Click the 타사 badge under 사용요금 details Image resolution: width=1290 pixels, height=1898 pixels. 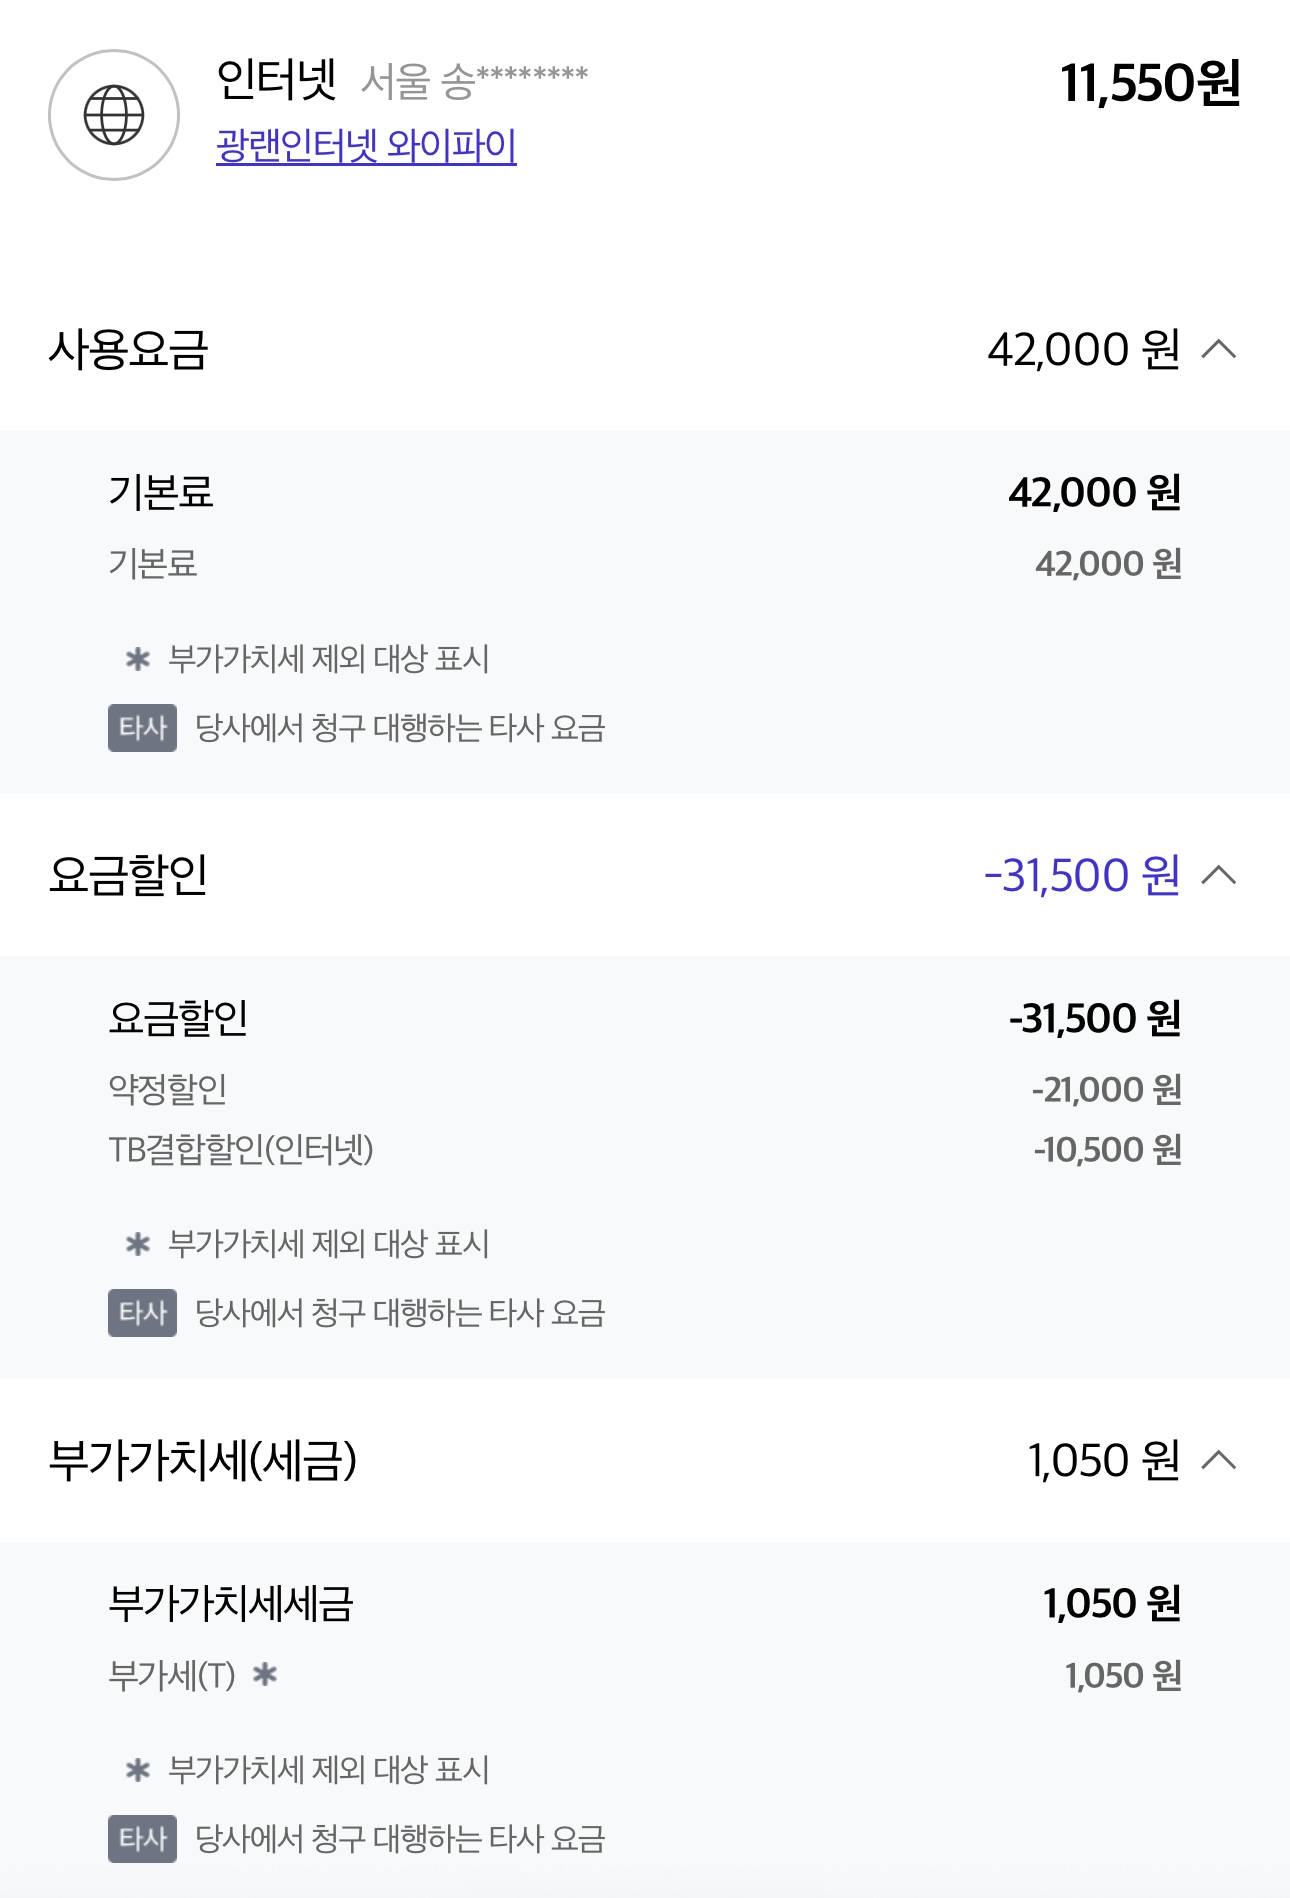pos(142,728)
